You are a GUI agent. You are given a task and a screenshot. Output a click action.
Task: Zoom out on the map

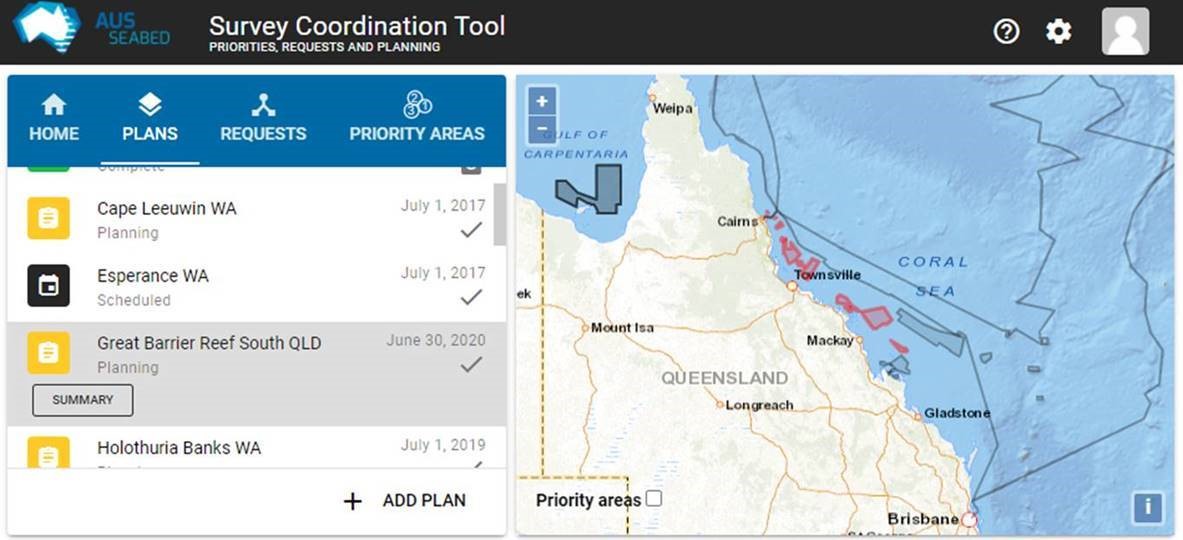point(542,129)
